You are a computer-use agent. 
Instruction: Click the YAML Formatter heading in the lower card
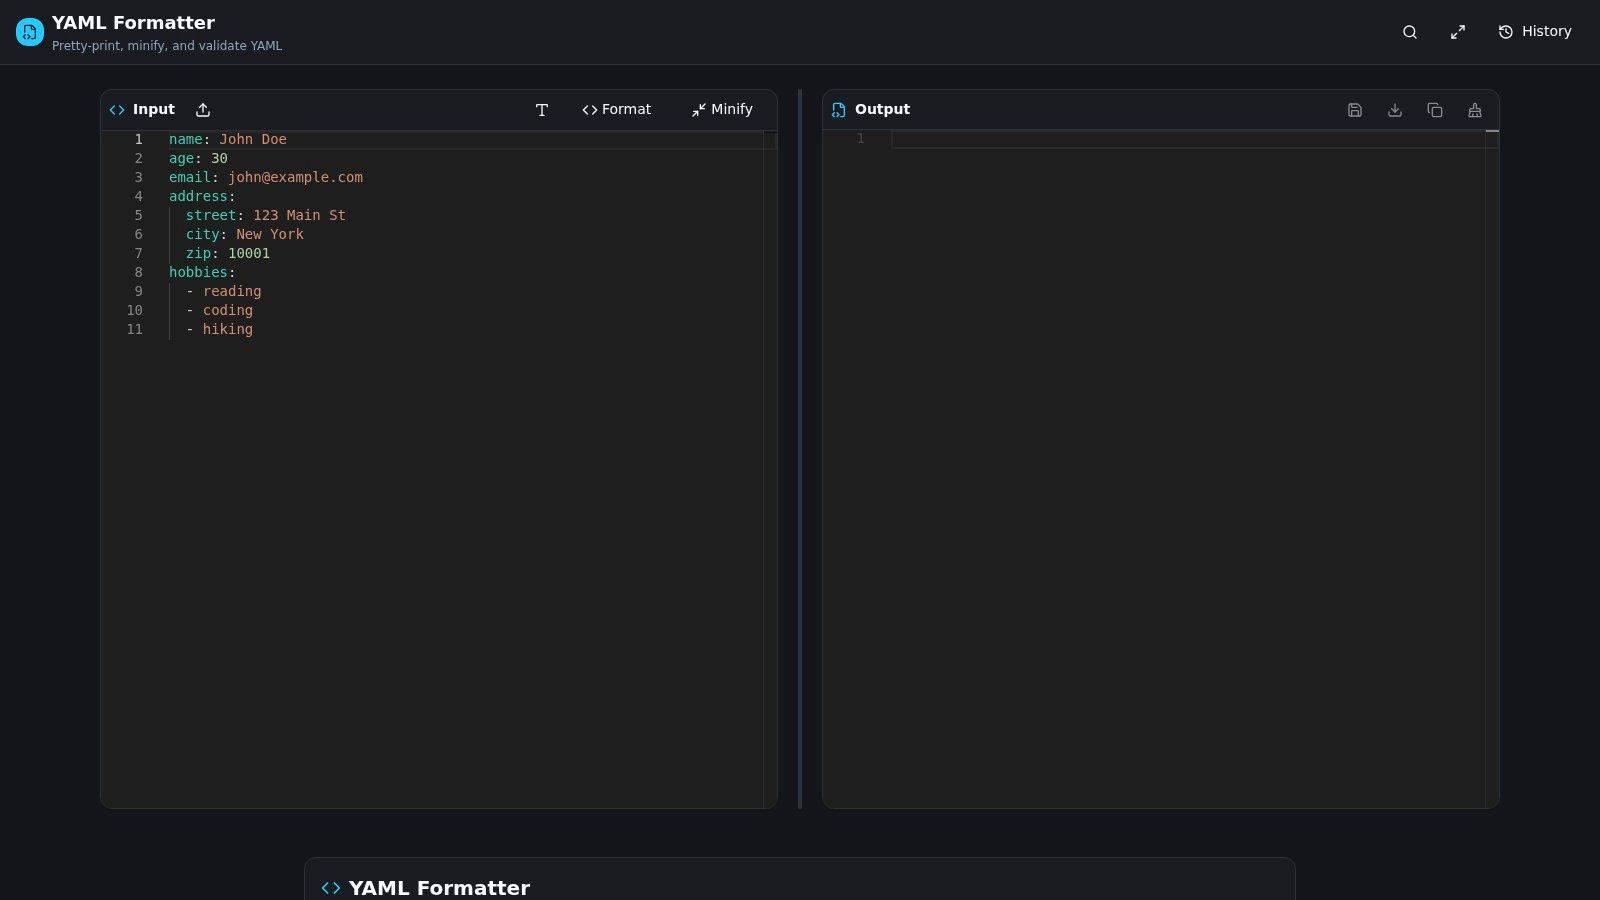439,888
